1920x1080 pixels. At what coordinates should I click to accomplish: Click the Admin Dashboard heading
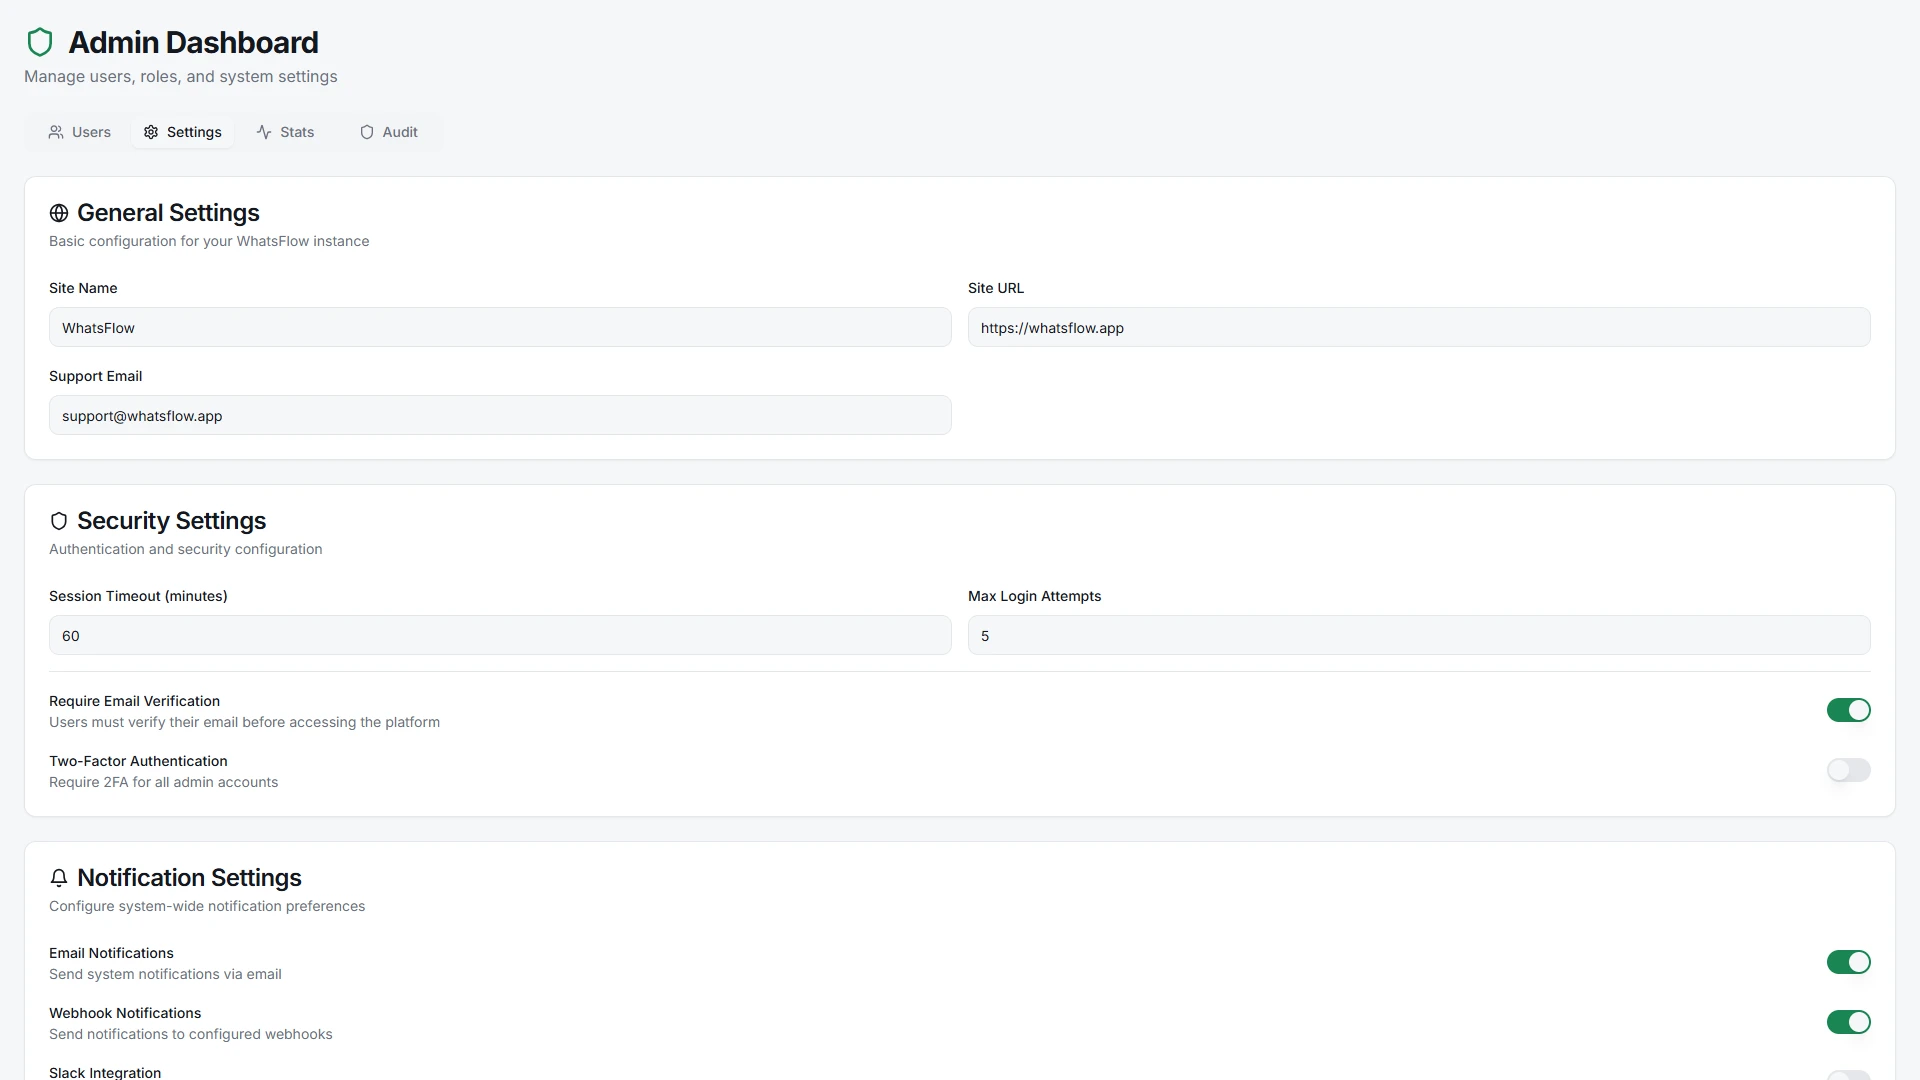pos(193,42)
